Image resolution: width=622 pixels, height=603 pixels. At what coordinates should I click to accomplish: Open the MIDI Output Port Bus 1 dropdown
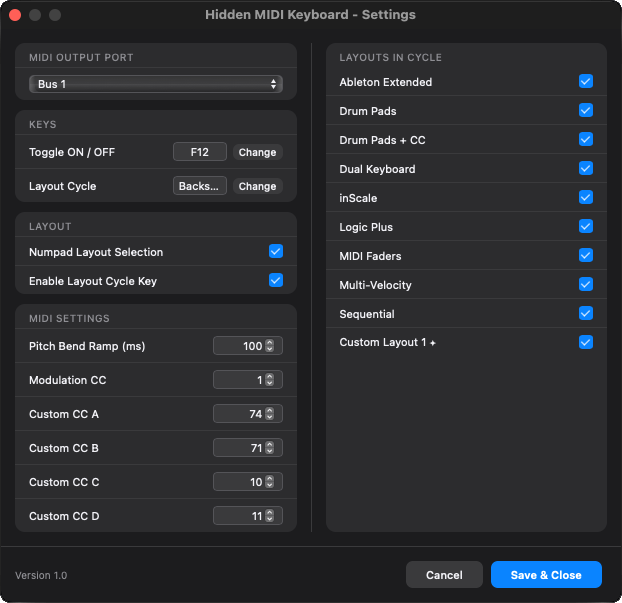tap(156, 84)
